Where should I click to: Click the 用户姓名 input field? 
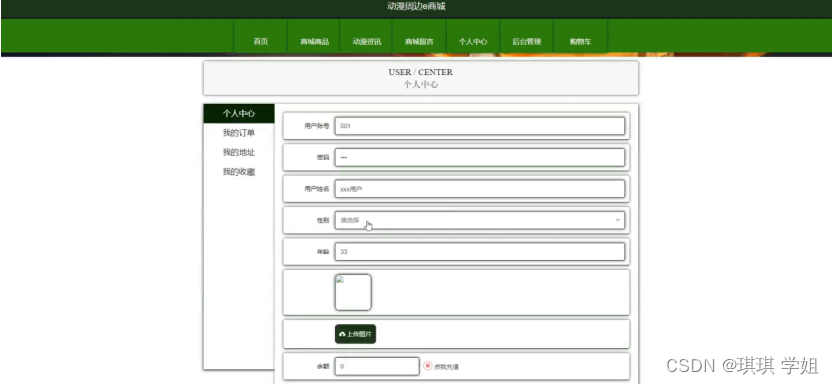480,189
